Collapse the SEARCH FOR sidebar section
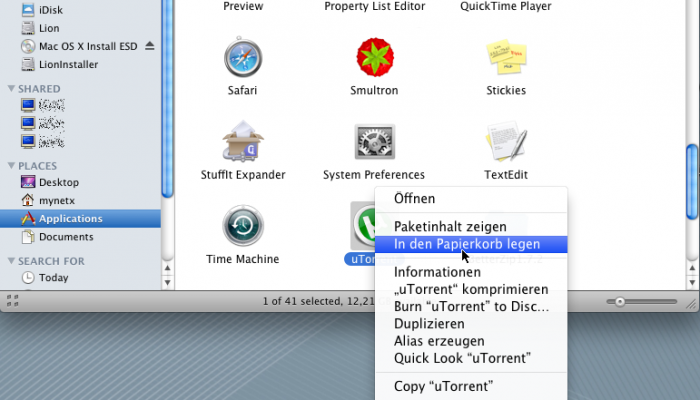 pyautogui.click(x=11, y=261)
